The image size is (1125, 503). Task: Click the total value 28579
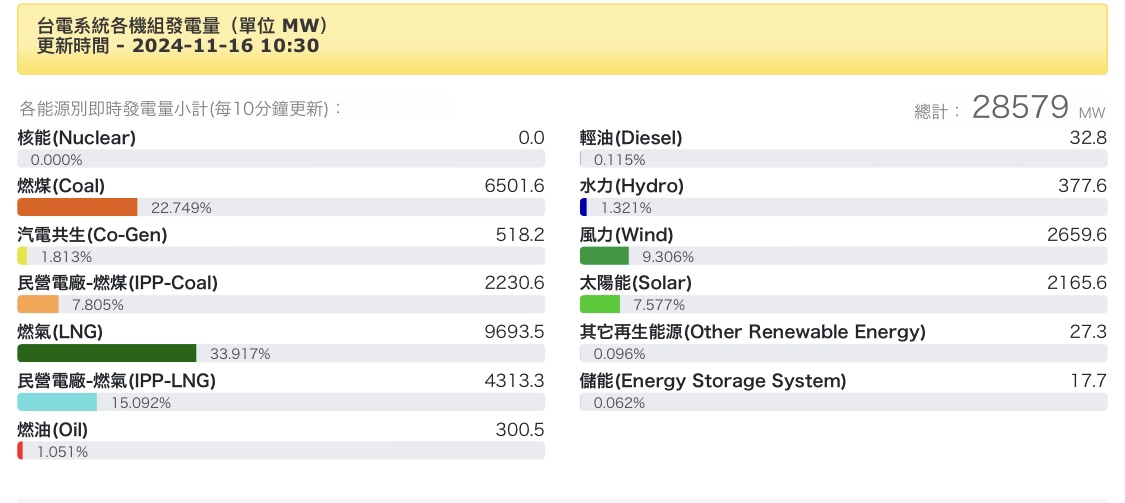click(1020, 108)
